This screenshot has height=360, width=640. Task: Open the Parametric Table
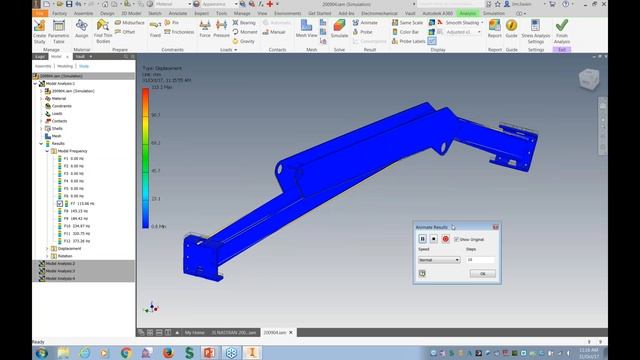click(59, 31)
